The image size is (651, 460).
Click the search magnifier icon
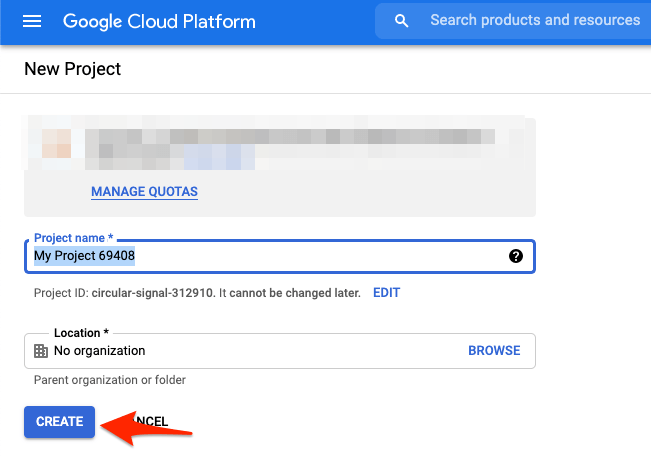click(401, 21)
